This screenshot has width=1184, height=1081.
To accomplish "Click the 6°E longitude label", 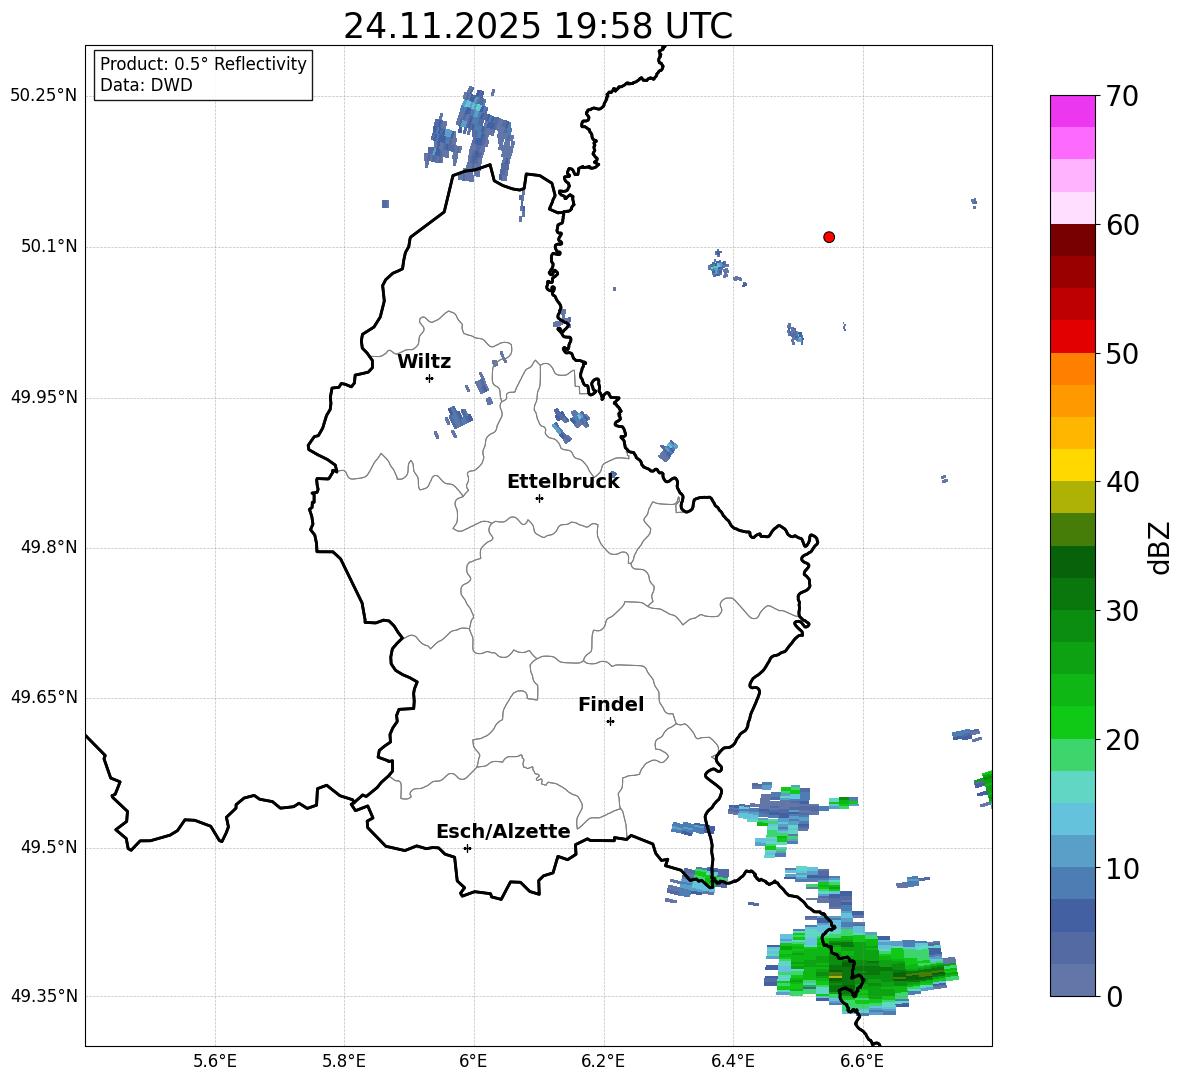I will [x=473, y=1061].
